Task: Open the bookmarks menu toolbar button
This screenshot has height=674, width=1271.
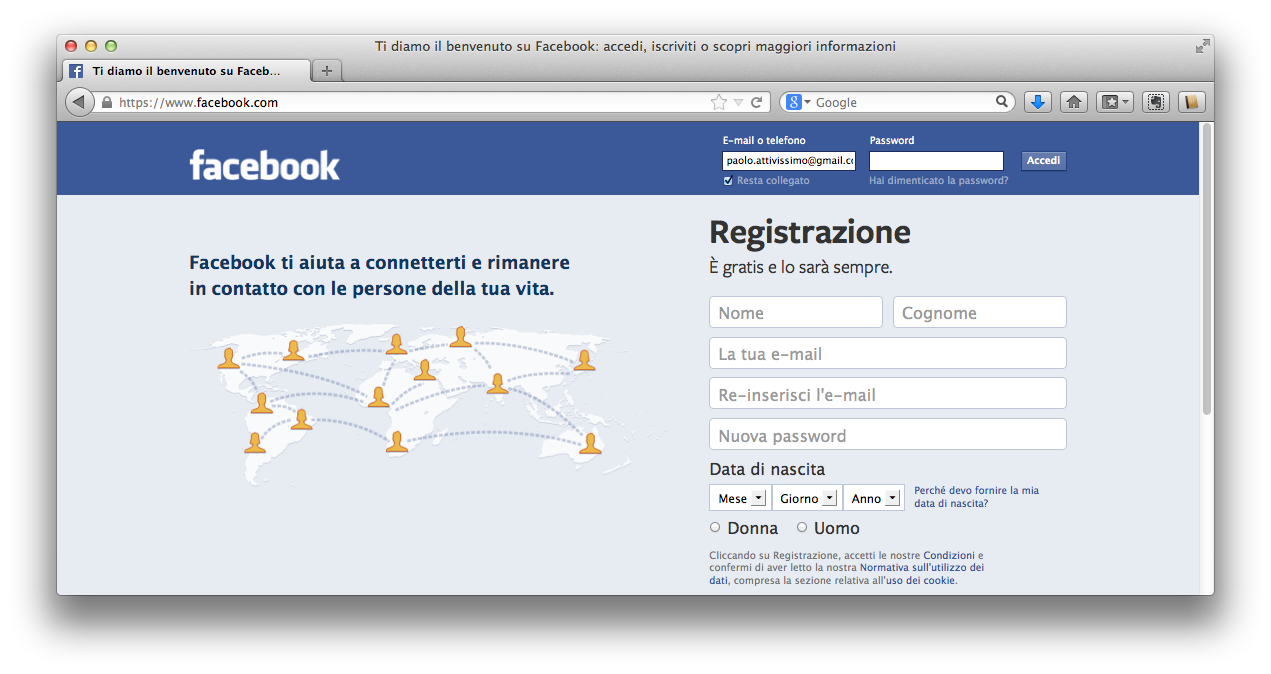Action: click(x=1114, y=102)
